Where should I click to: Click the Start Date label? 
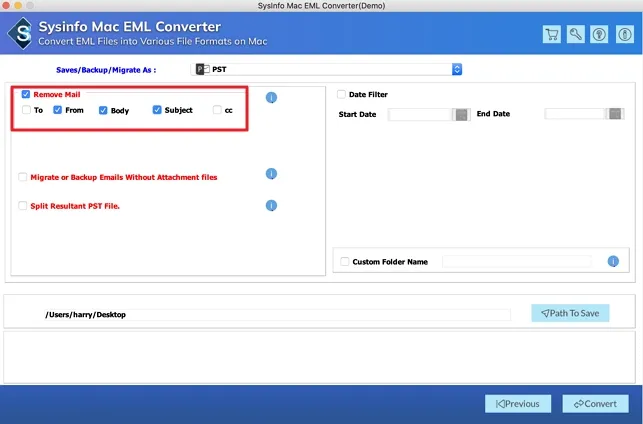pyautogui.click(x=357, y=114)
